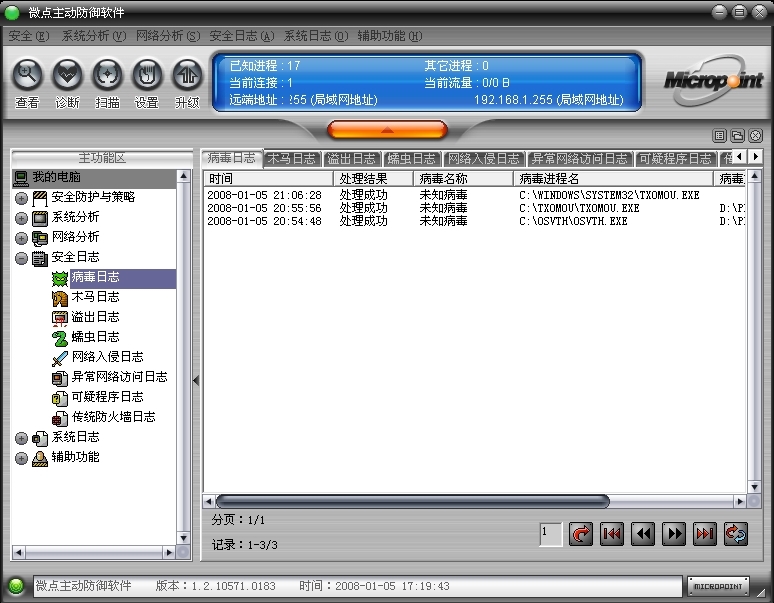Viewport: 774px width, 603px height.
Task: Start the 扫描 (Scan) toolbar icon
Action: (107, 75)
